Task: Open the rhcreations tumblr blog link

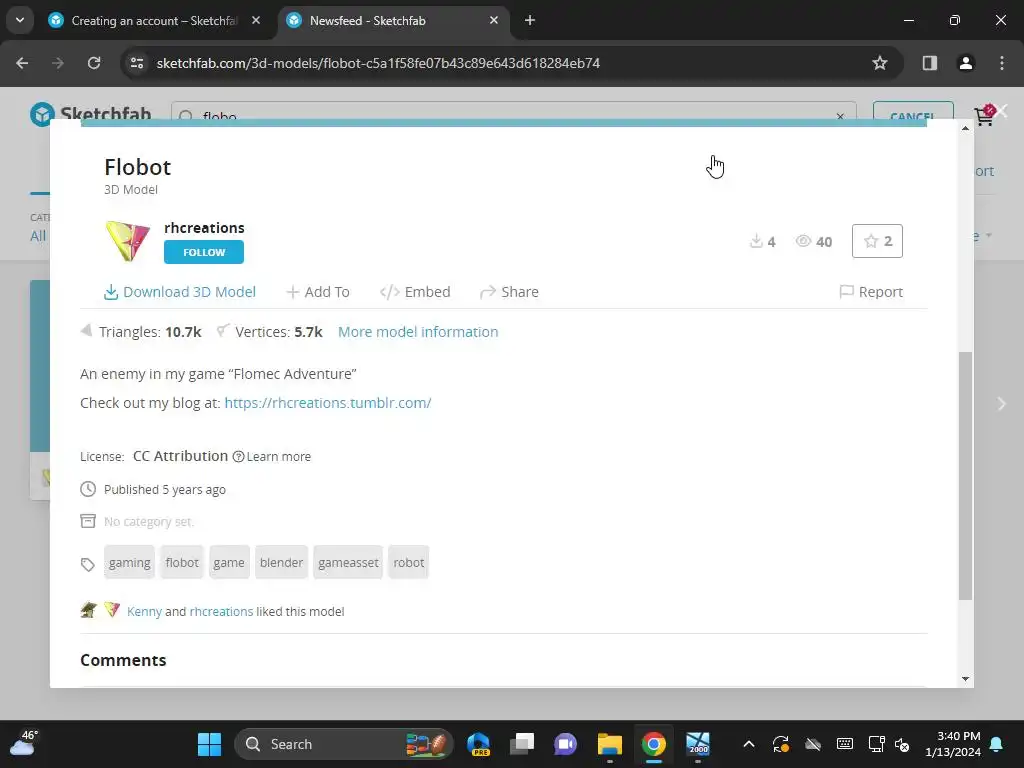Action: coord(328,403)
